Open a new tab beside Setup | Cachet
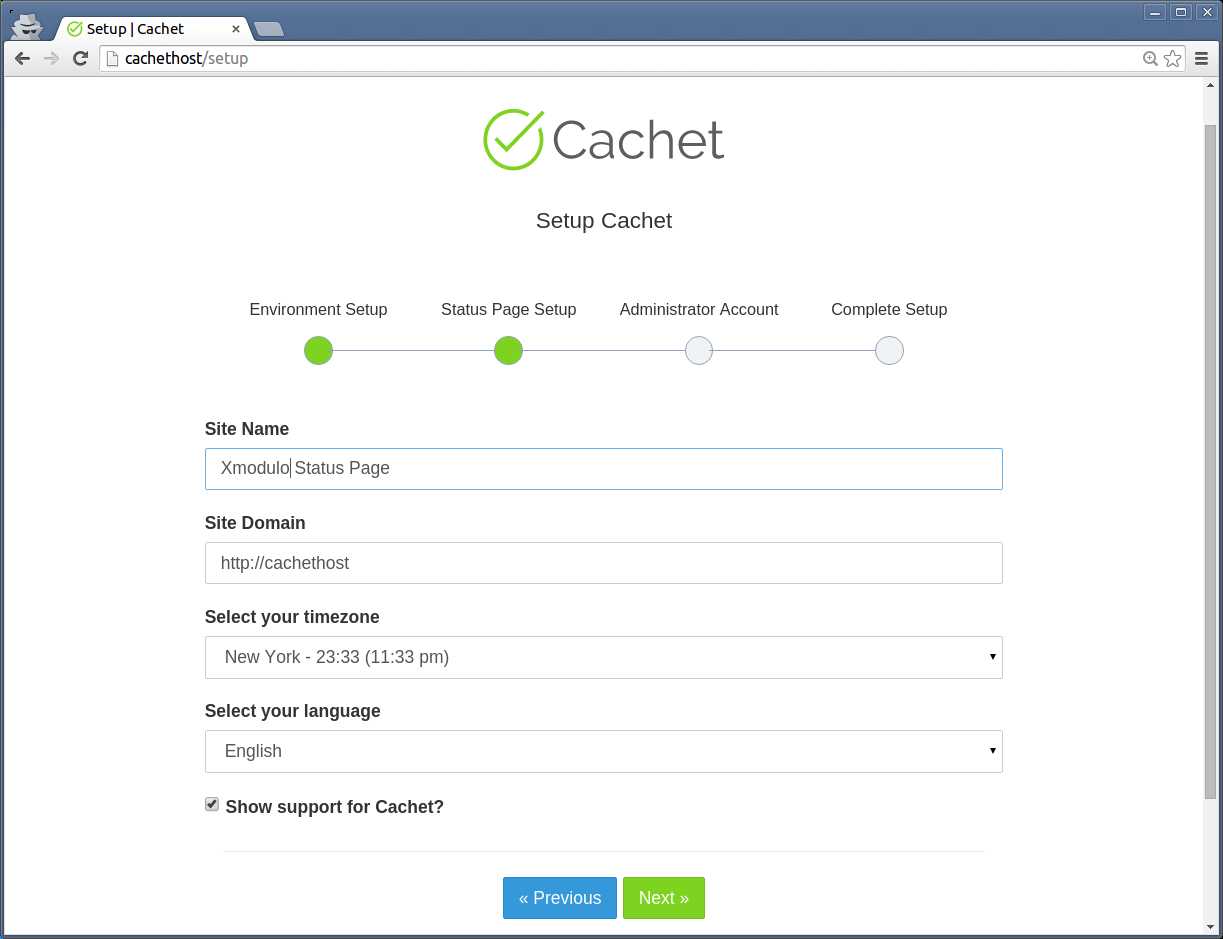Viewport: 1223px width, 939px height. (268, 29)
